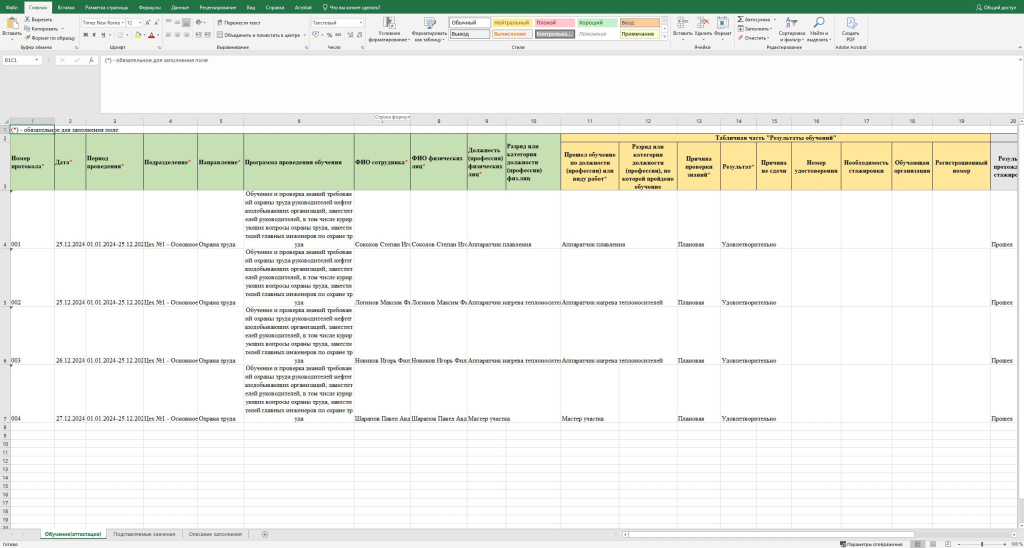The height and width of the screenshot is (548, 1024).
Task: Apply percent style format
Action: click(x=329, y=35)
